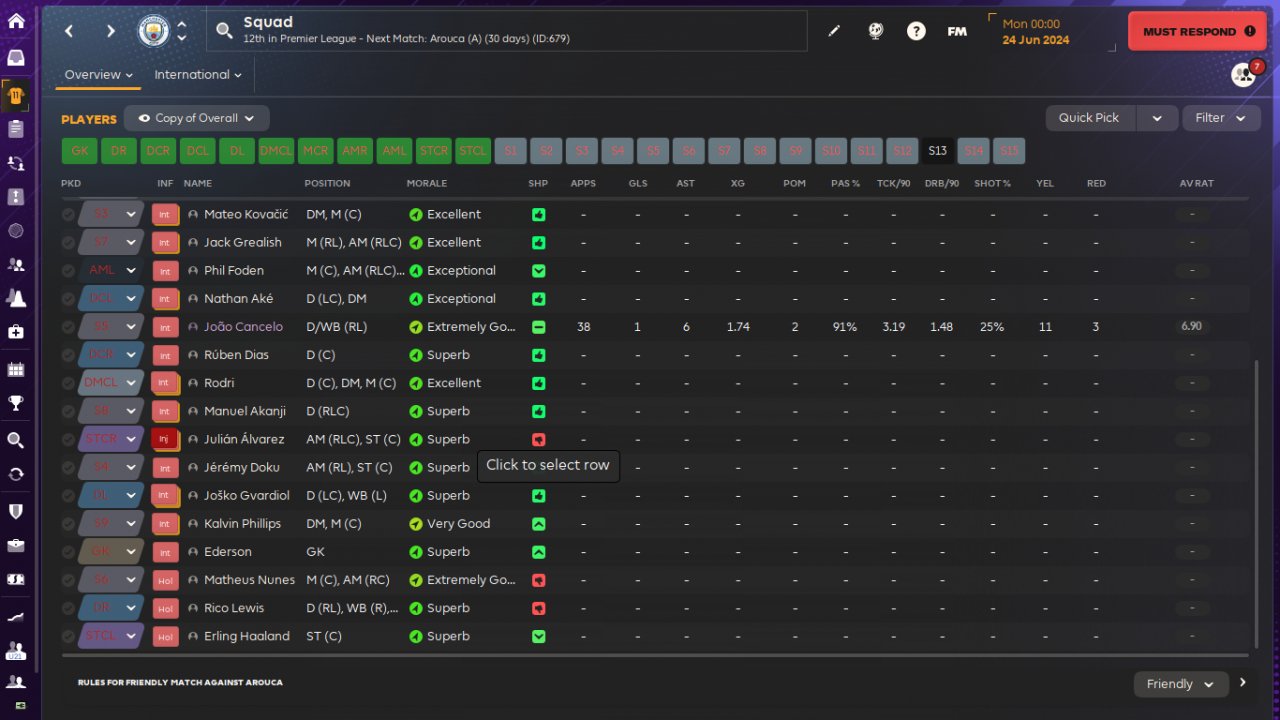Open the staff notifications icon with badge 7
The width and height of the screenshot is (1280, 720).
pyautogui.click(x=1244, y=74)
